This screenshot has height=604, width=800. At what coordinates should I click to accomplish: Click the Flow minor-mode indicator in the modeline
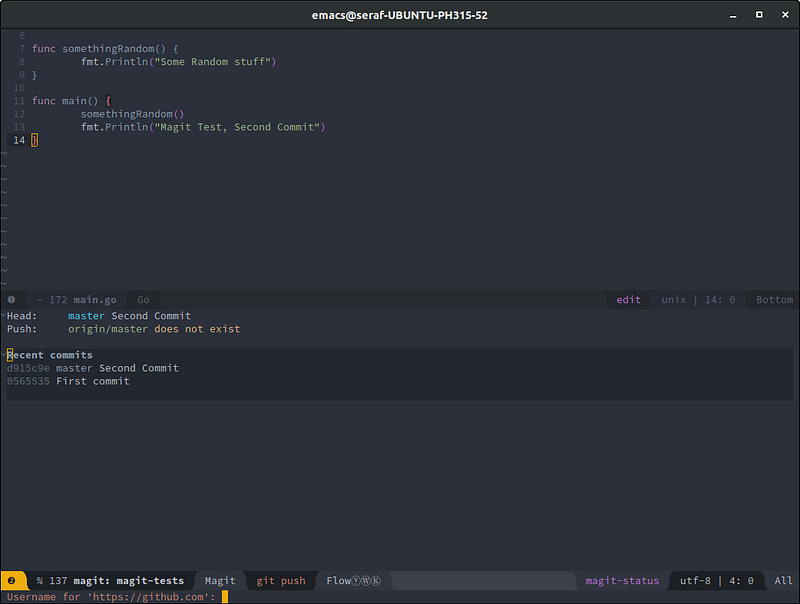tap(355, 580)
